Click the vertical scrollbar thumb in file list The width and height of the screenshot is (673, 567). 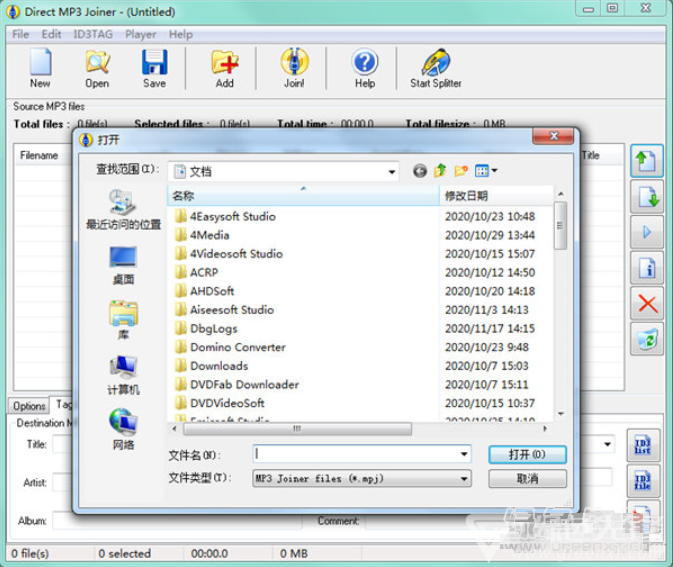[x=560, y=225]
